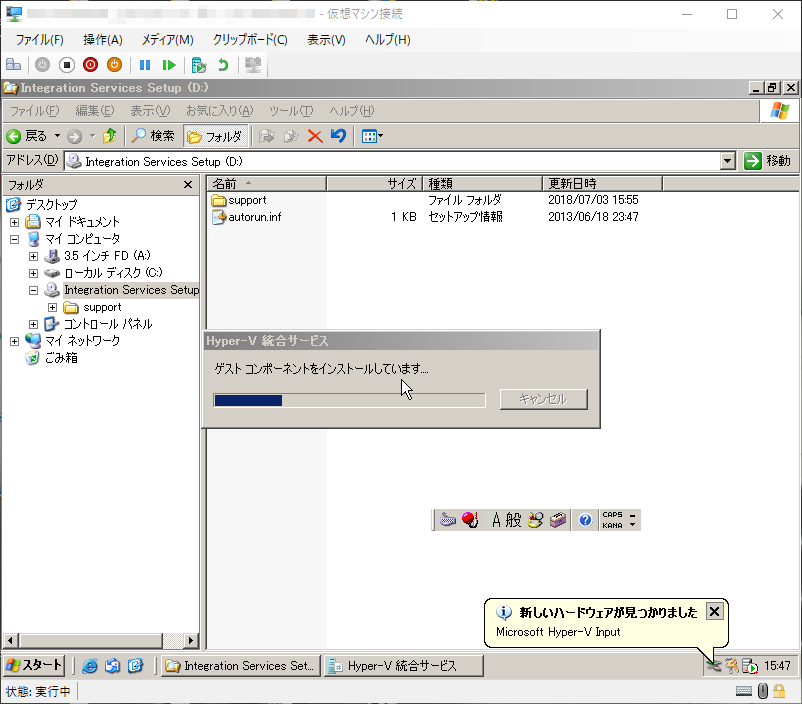Create a checkpoint with the toolbar icon

(x=198, y=65)
